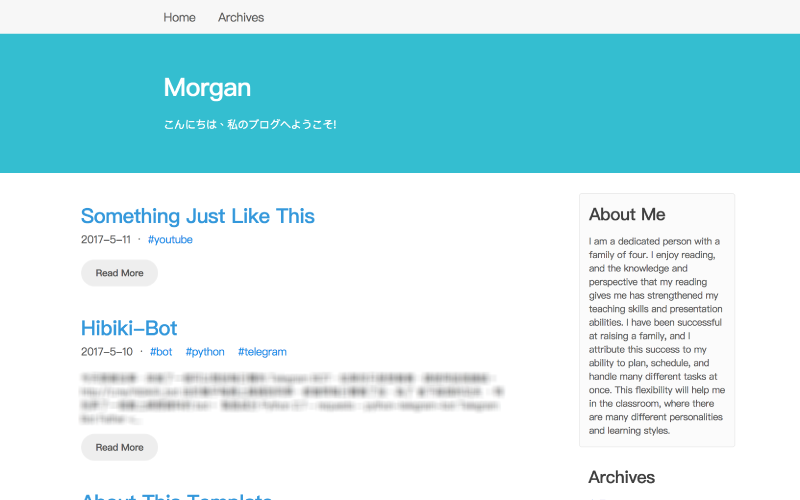Screen dimensions: 800x500
Task: Go to Archives in the top navigation
Action: coord(241,17)
